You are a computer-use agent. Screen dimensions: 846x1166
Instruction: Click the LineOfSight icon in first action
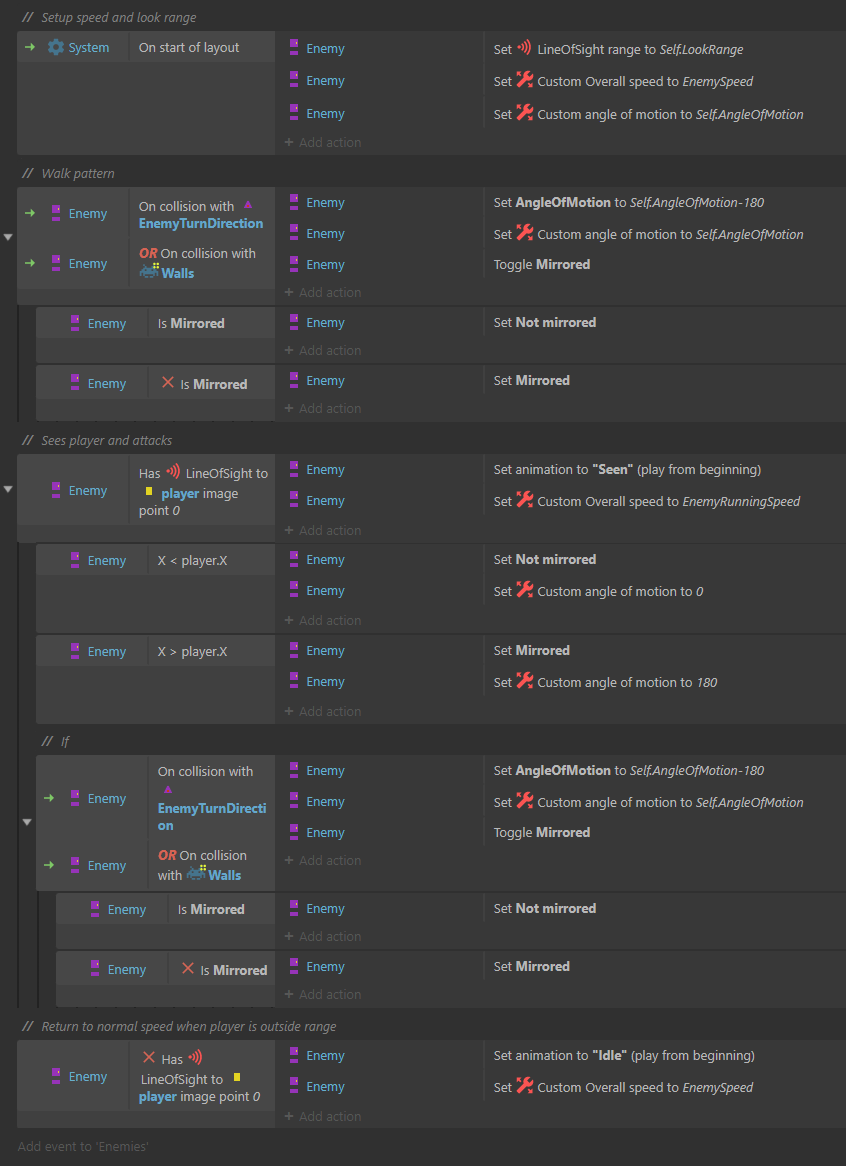pyautogui.click(x=524, y=48)
